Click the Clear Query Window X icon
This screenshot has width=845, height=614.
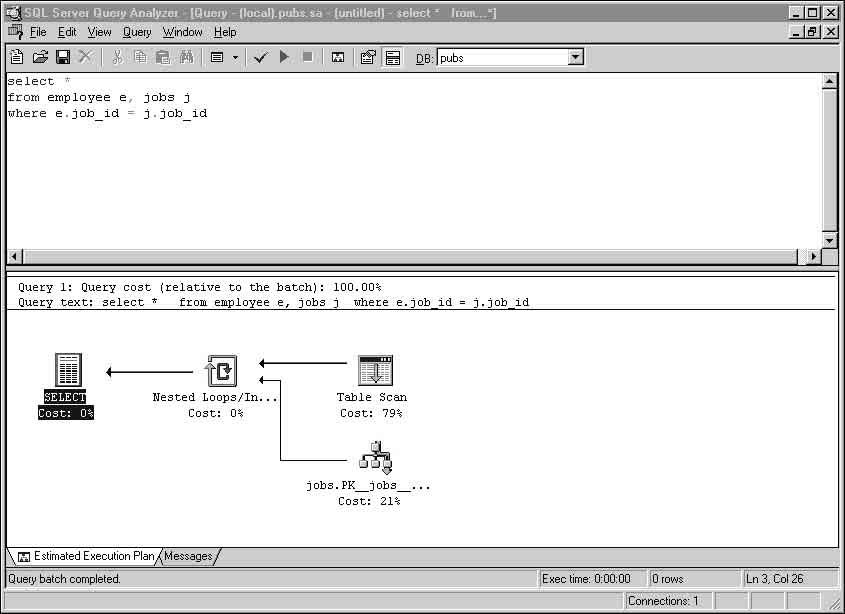pyautogui.click(x=85, y=57)
